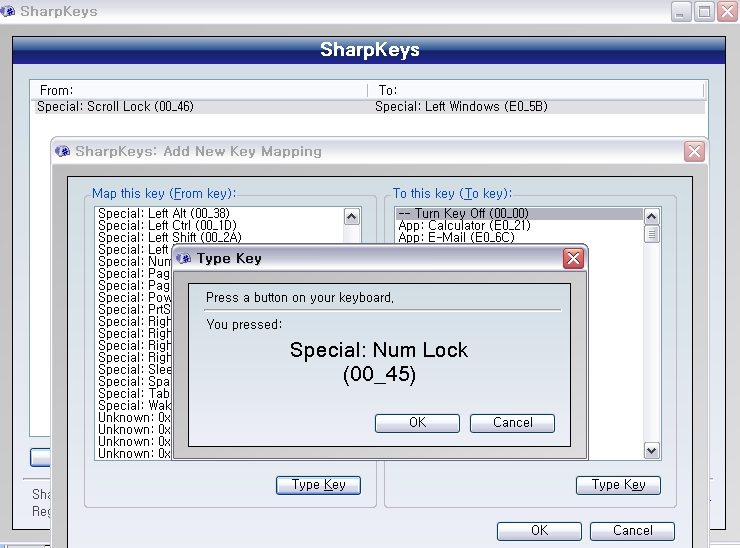The width and height of the screenshot is (740, 548).
Task: Click the To list scroll down arrow
Action: click(651, 450)
